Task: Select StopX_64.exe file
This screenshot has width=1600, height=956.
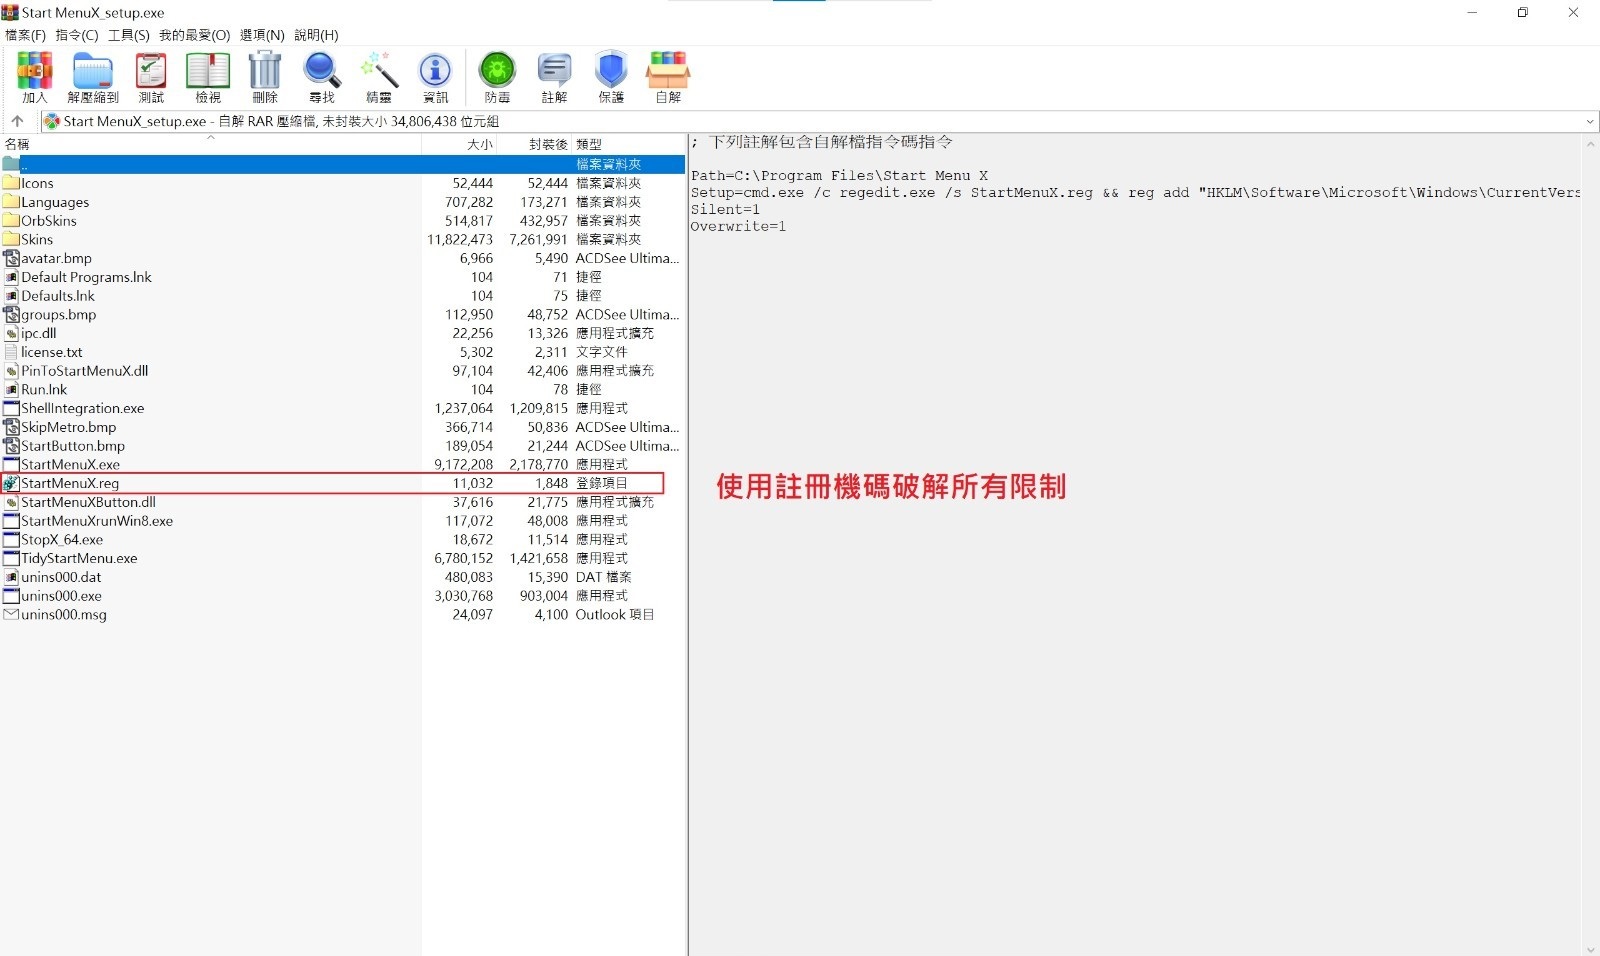Action: coord(343,539)
